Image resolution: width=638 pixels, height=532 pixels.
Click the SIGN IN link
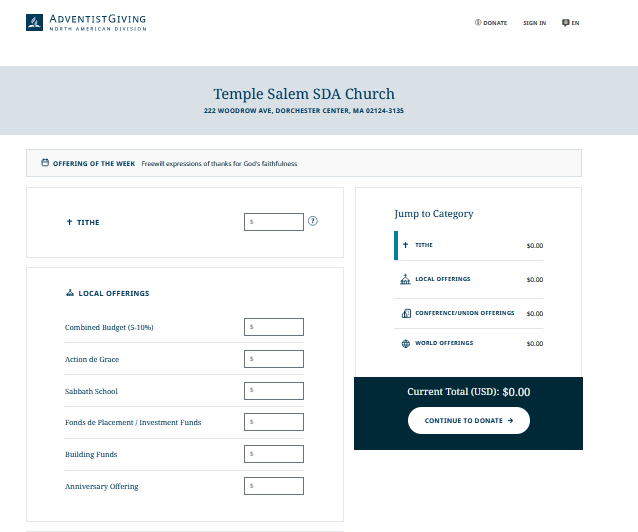tap(534, 23)
